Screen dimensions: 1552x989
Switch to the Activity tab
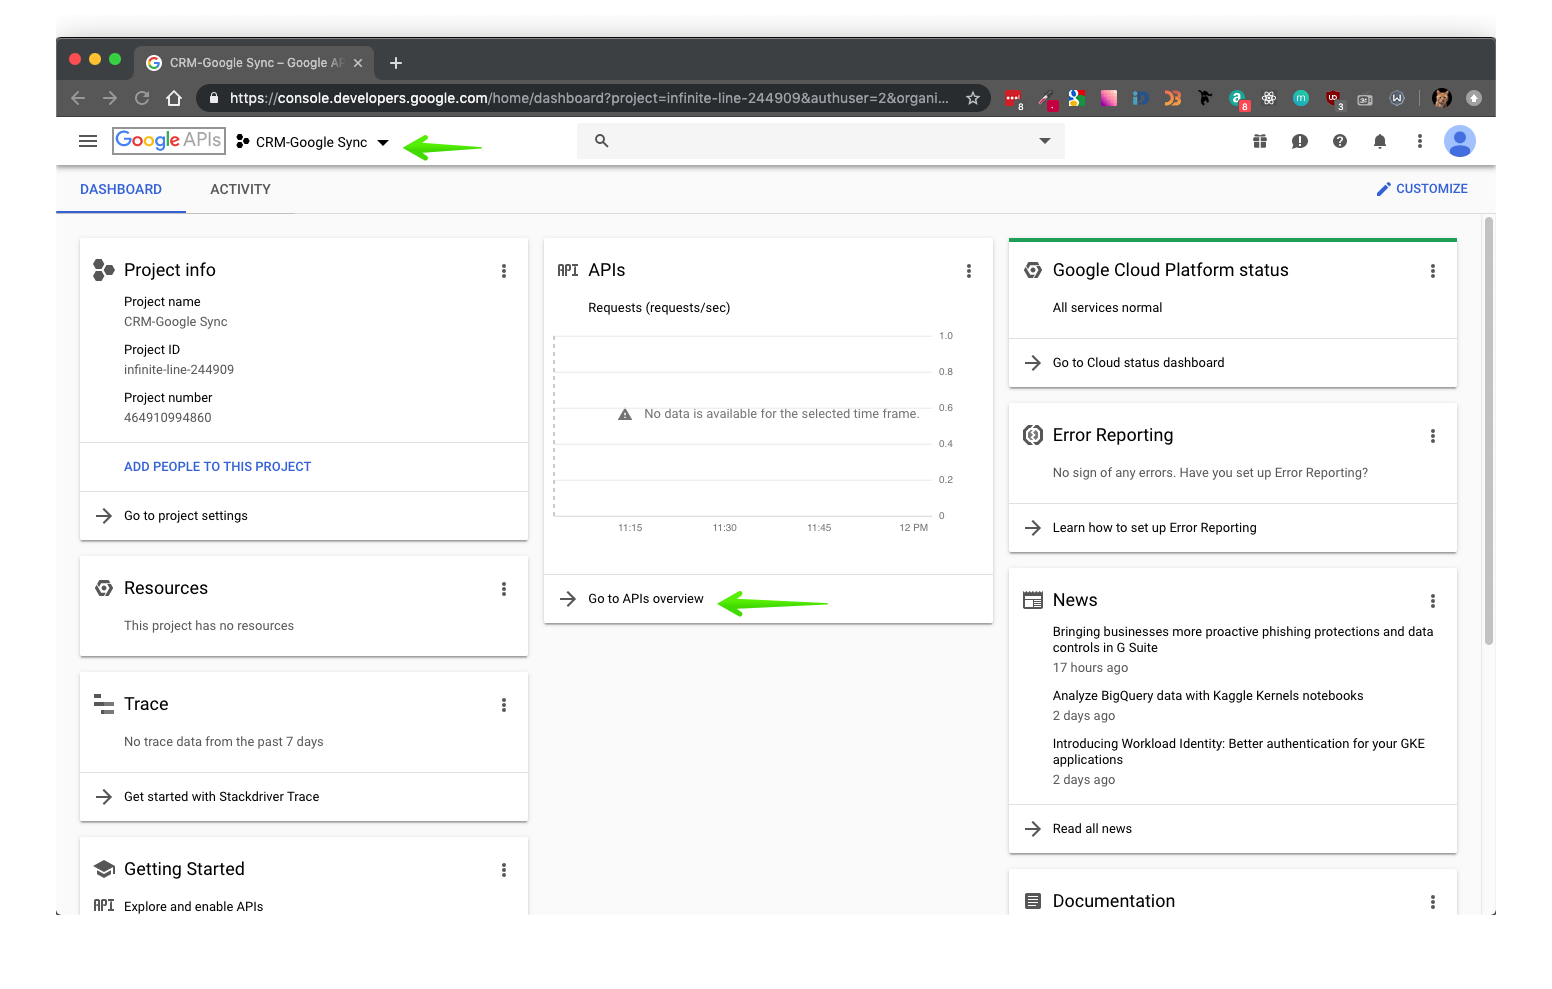point(240,189)
